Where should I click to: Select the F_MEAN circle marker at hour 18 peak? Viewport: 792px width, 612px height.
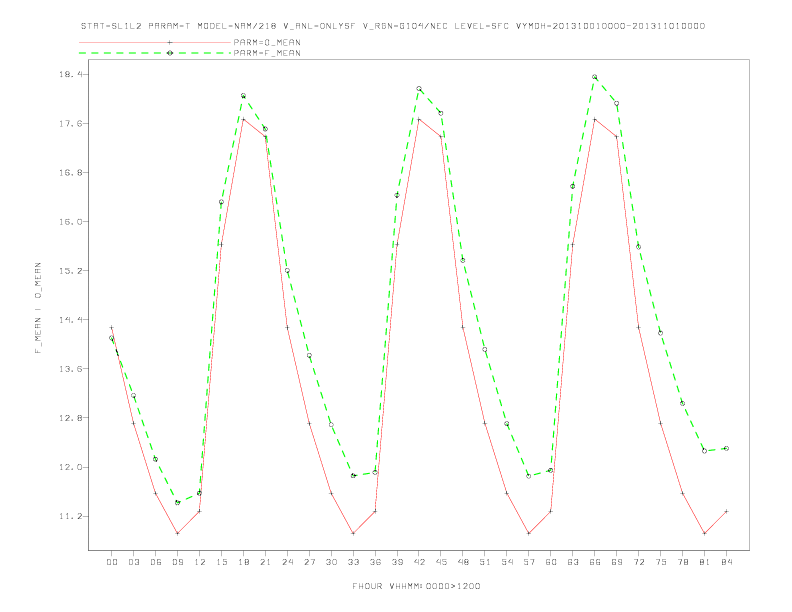243,95
